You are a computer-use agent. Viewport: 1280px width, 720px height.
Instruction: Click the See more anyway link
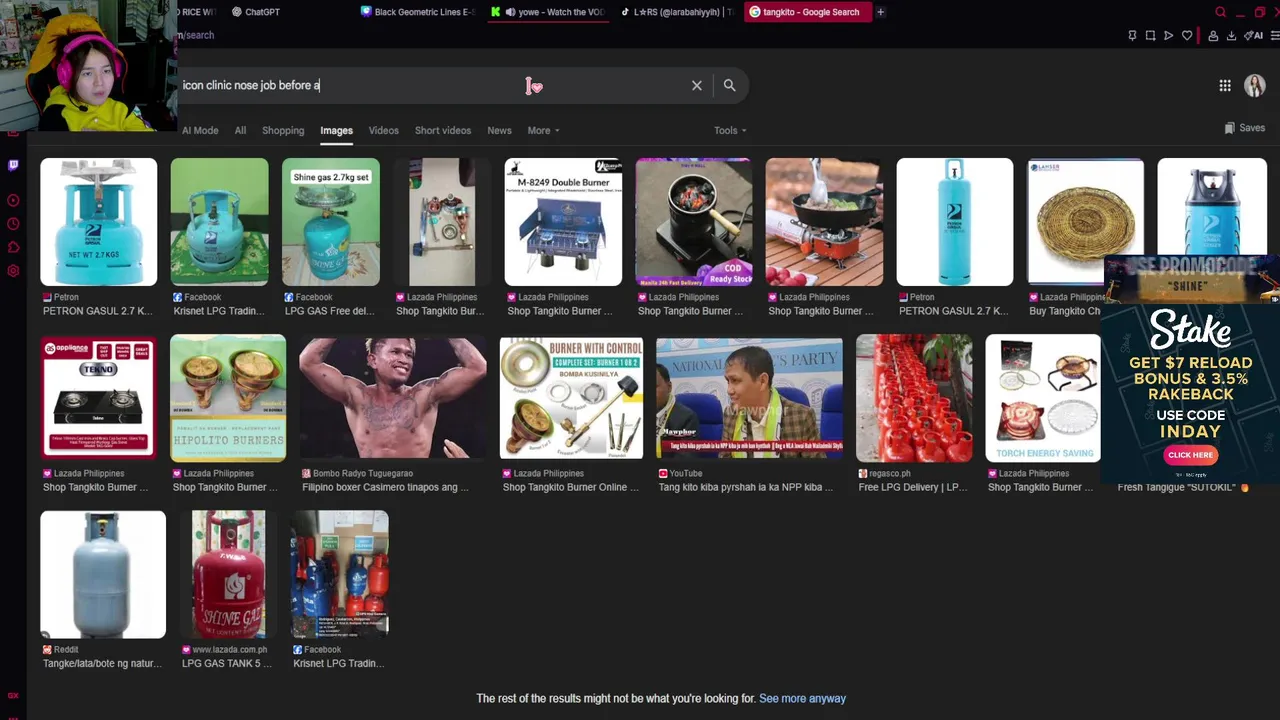[x=802, y=698]
